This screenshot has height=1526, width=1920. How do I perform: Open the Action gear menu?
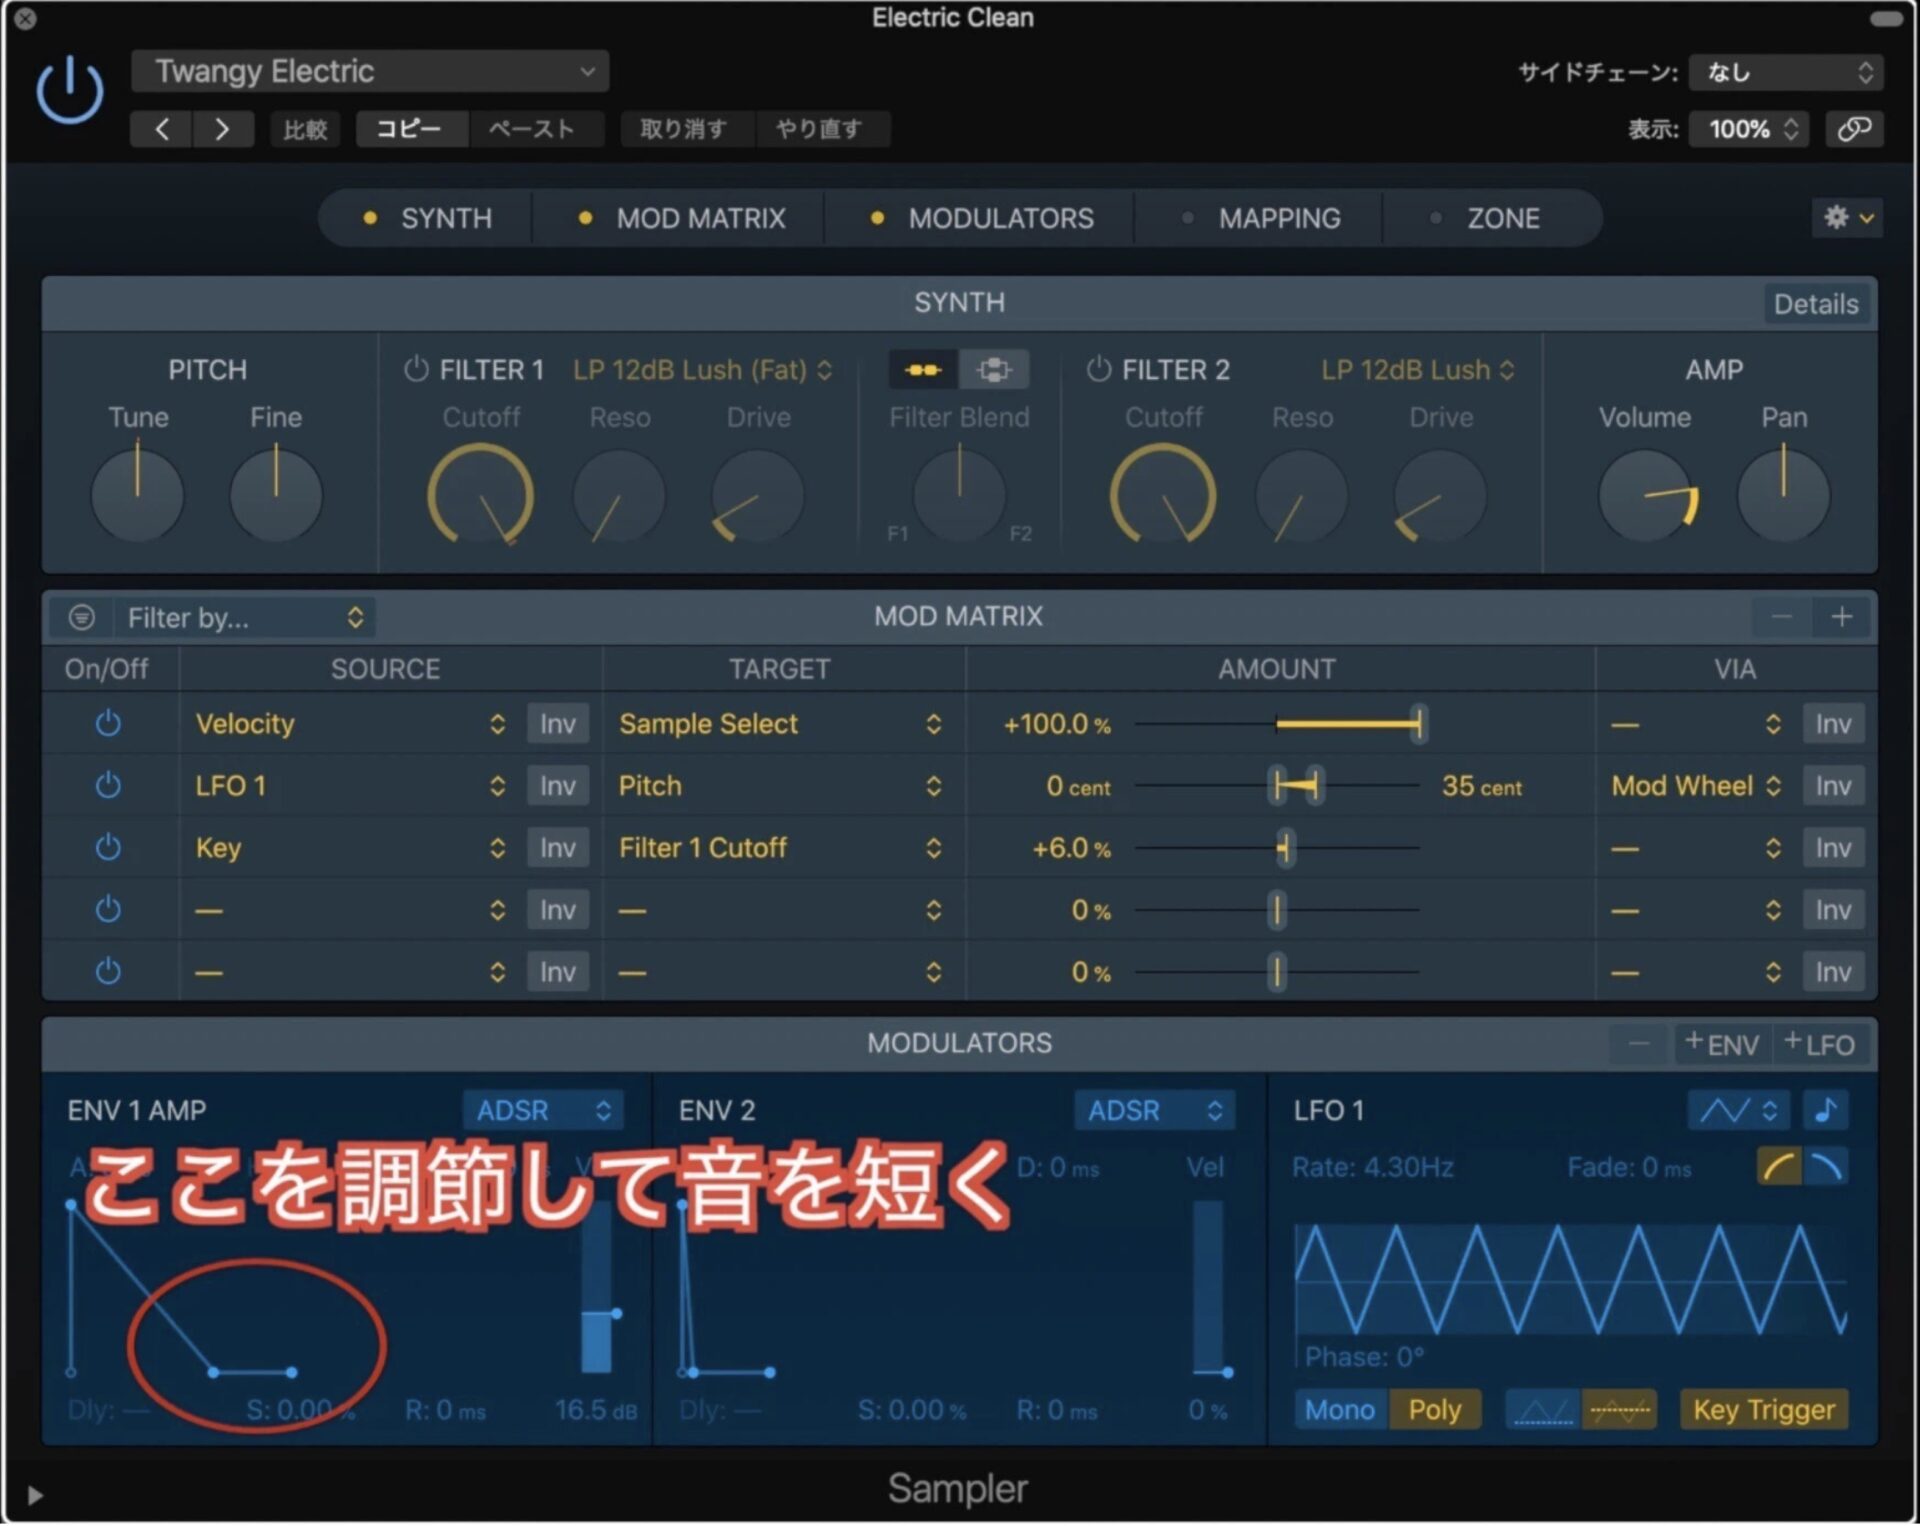(1846, 218)
